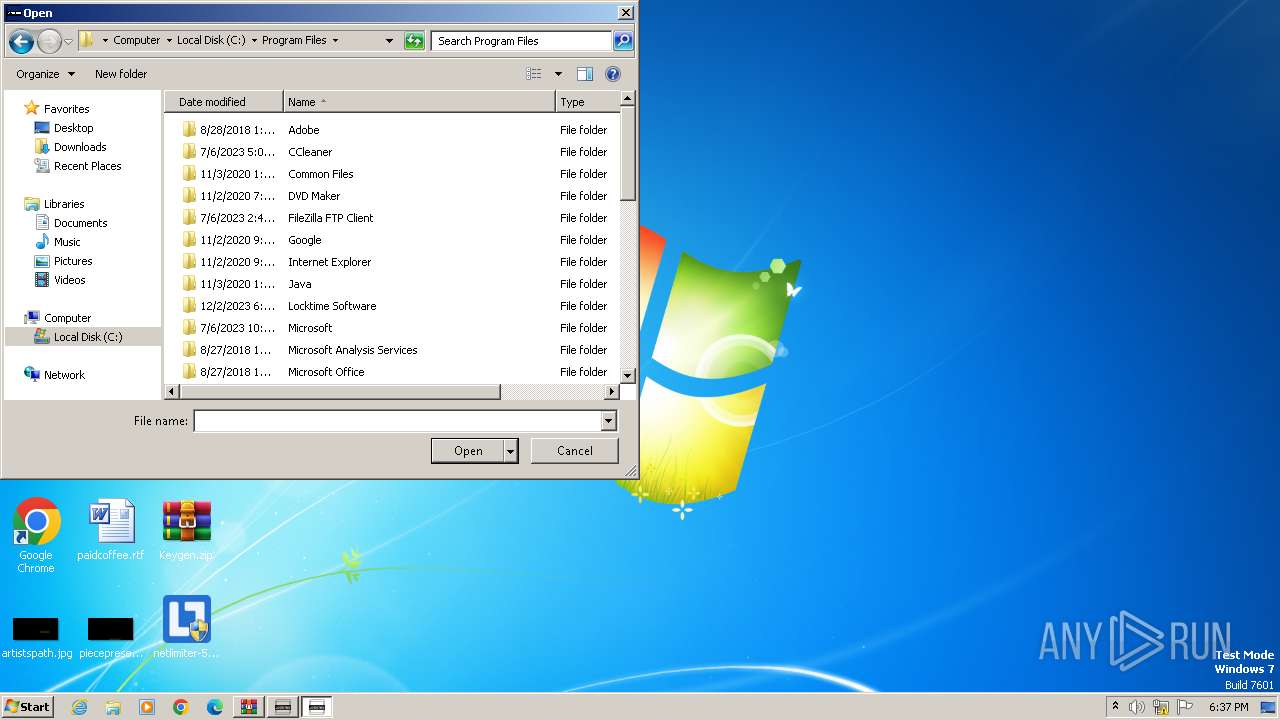Click the File name input field
The image size is (1280, 720).
tap(397, 421)
